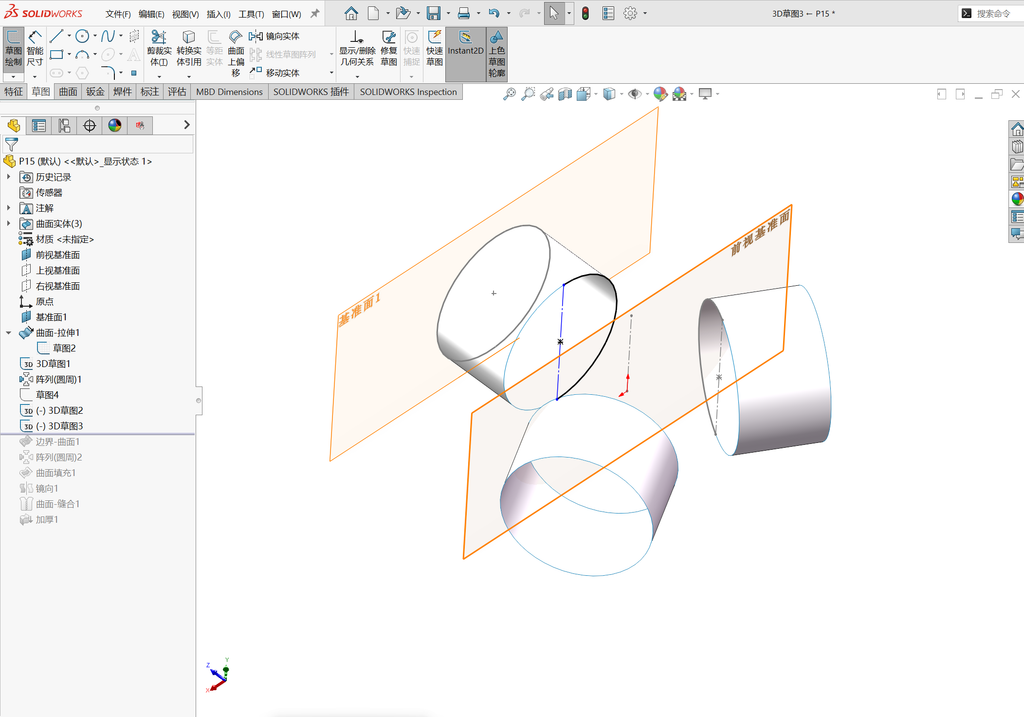Click the Zoom to Fit icon
Image resolution: width=1024 pixels, height=717 pixels.
[x=509, y=94]
